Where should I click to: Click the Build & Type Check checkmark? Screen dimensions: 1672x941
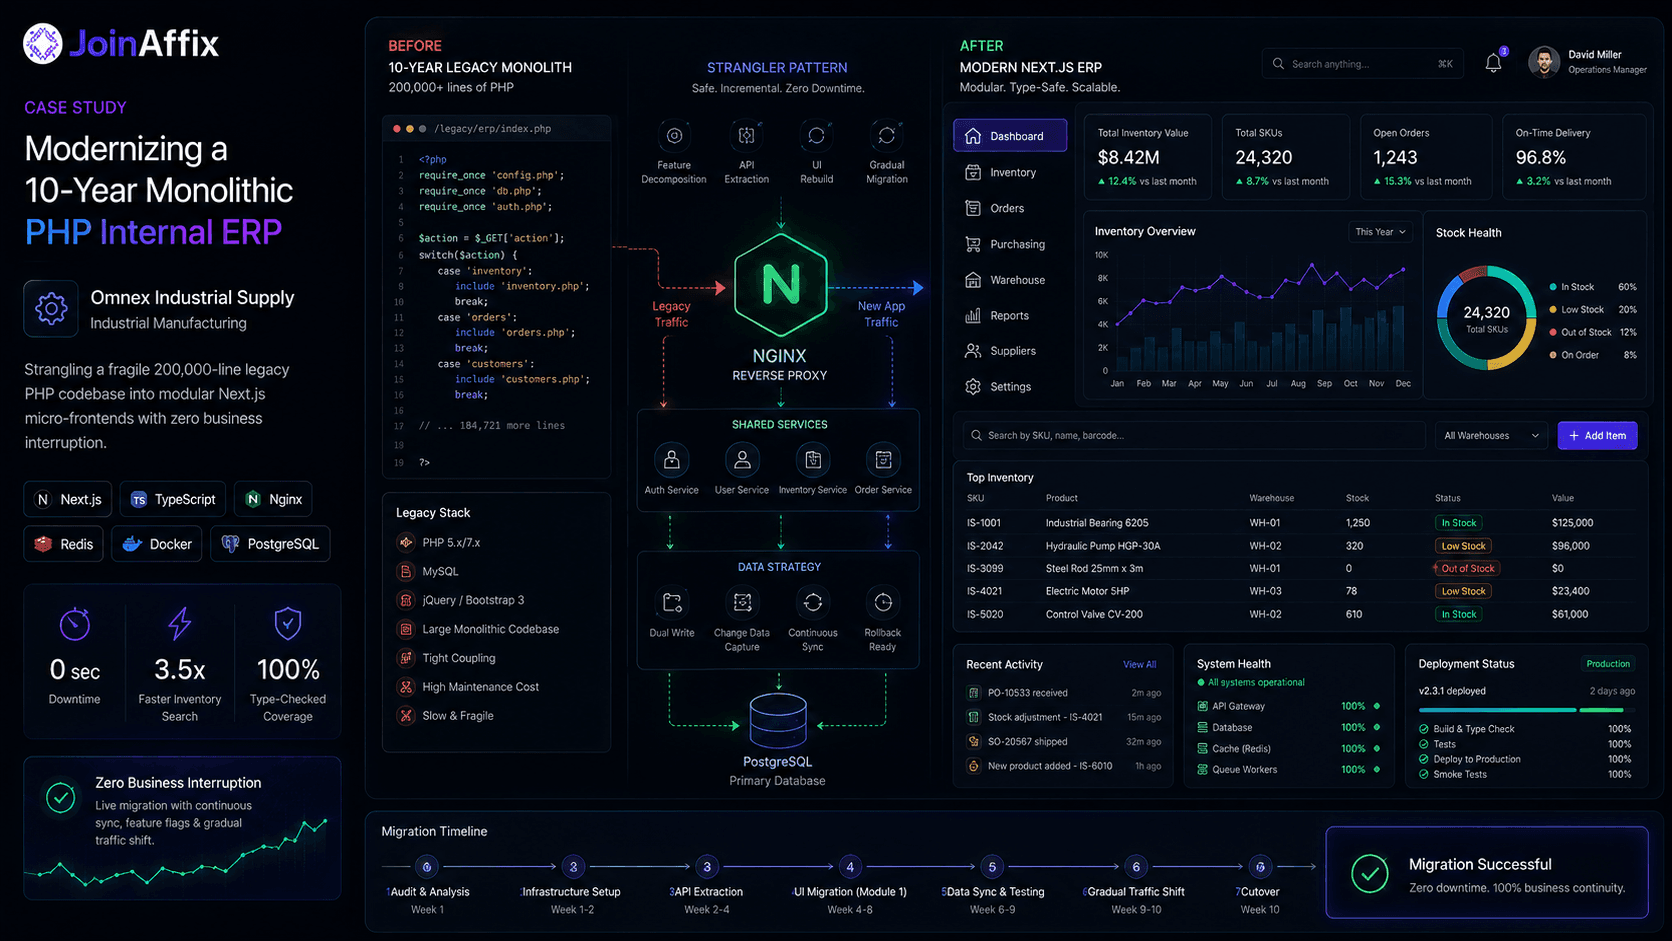coord(1424,729)
